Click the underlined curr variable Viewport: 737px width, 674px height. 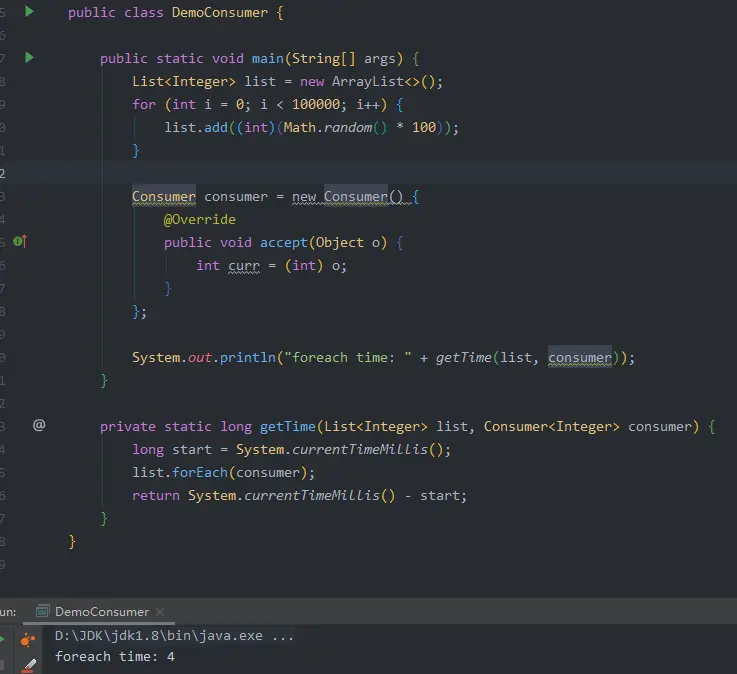[x=244, y=266]
